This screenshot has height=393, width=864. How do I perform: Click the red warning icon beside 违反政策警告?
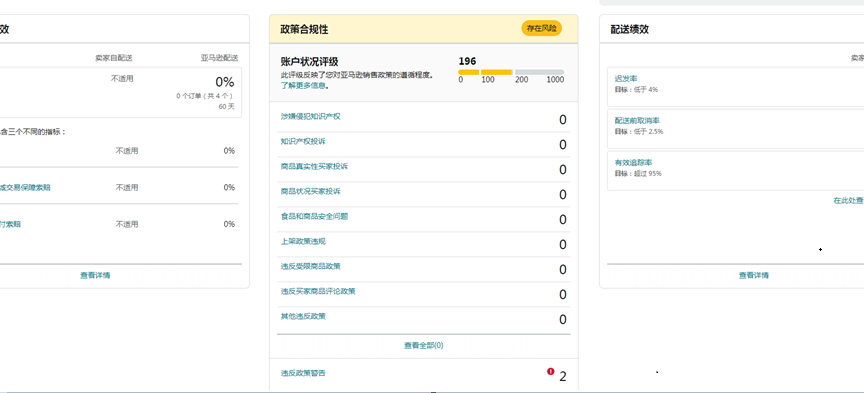pyautogui.click(x=550, y=372)
